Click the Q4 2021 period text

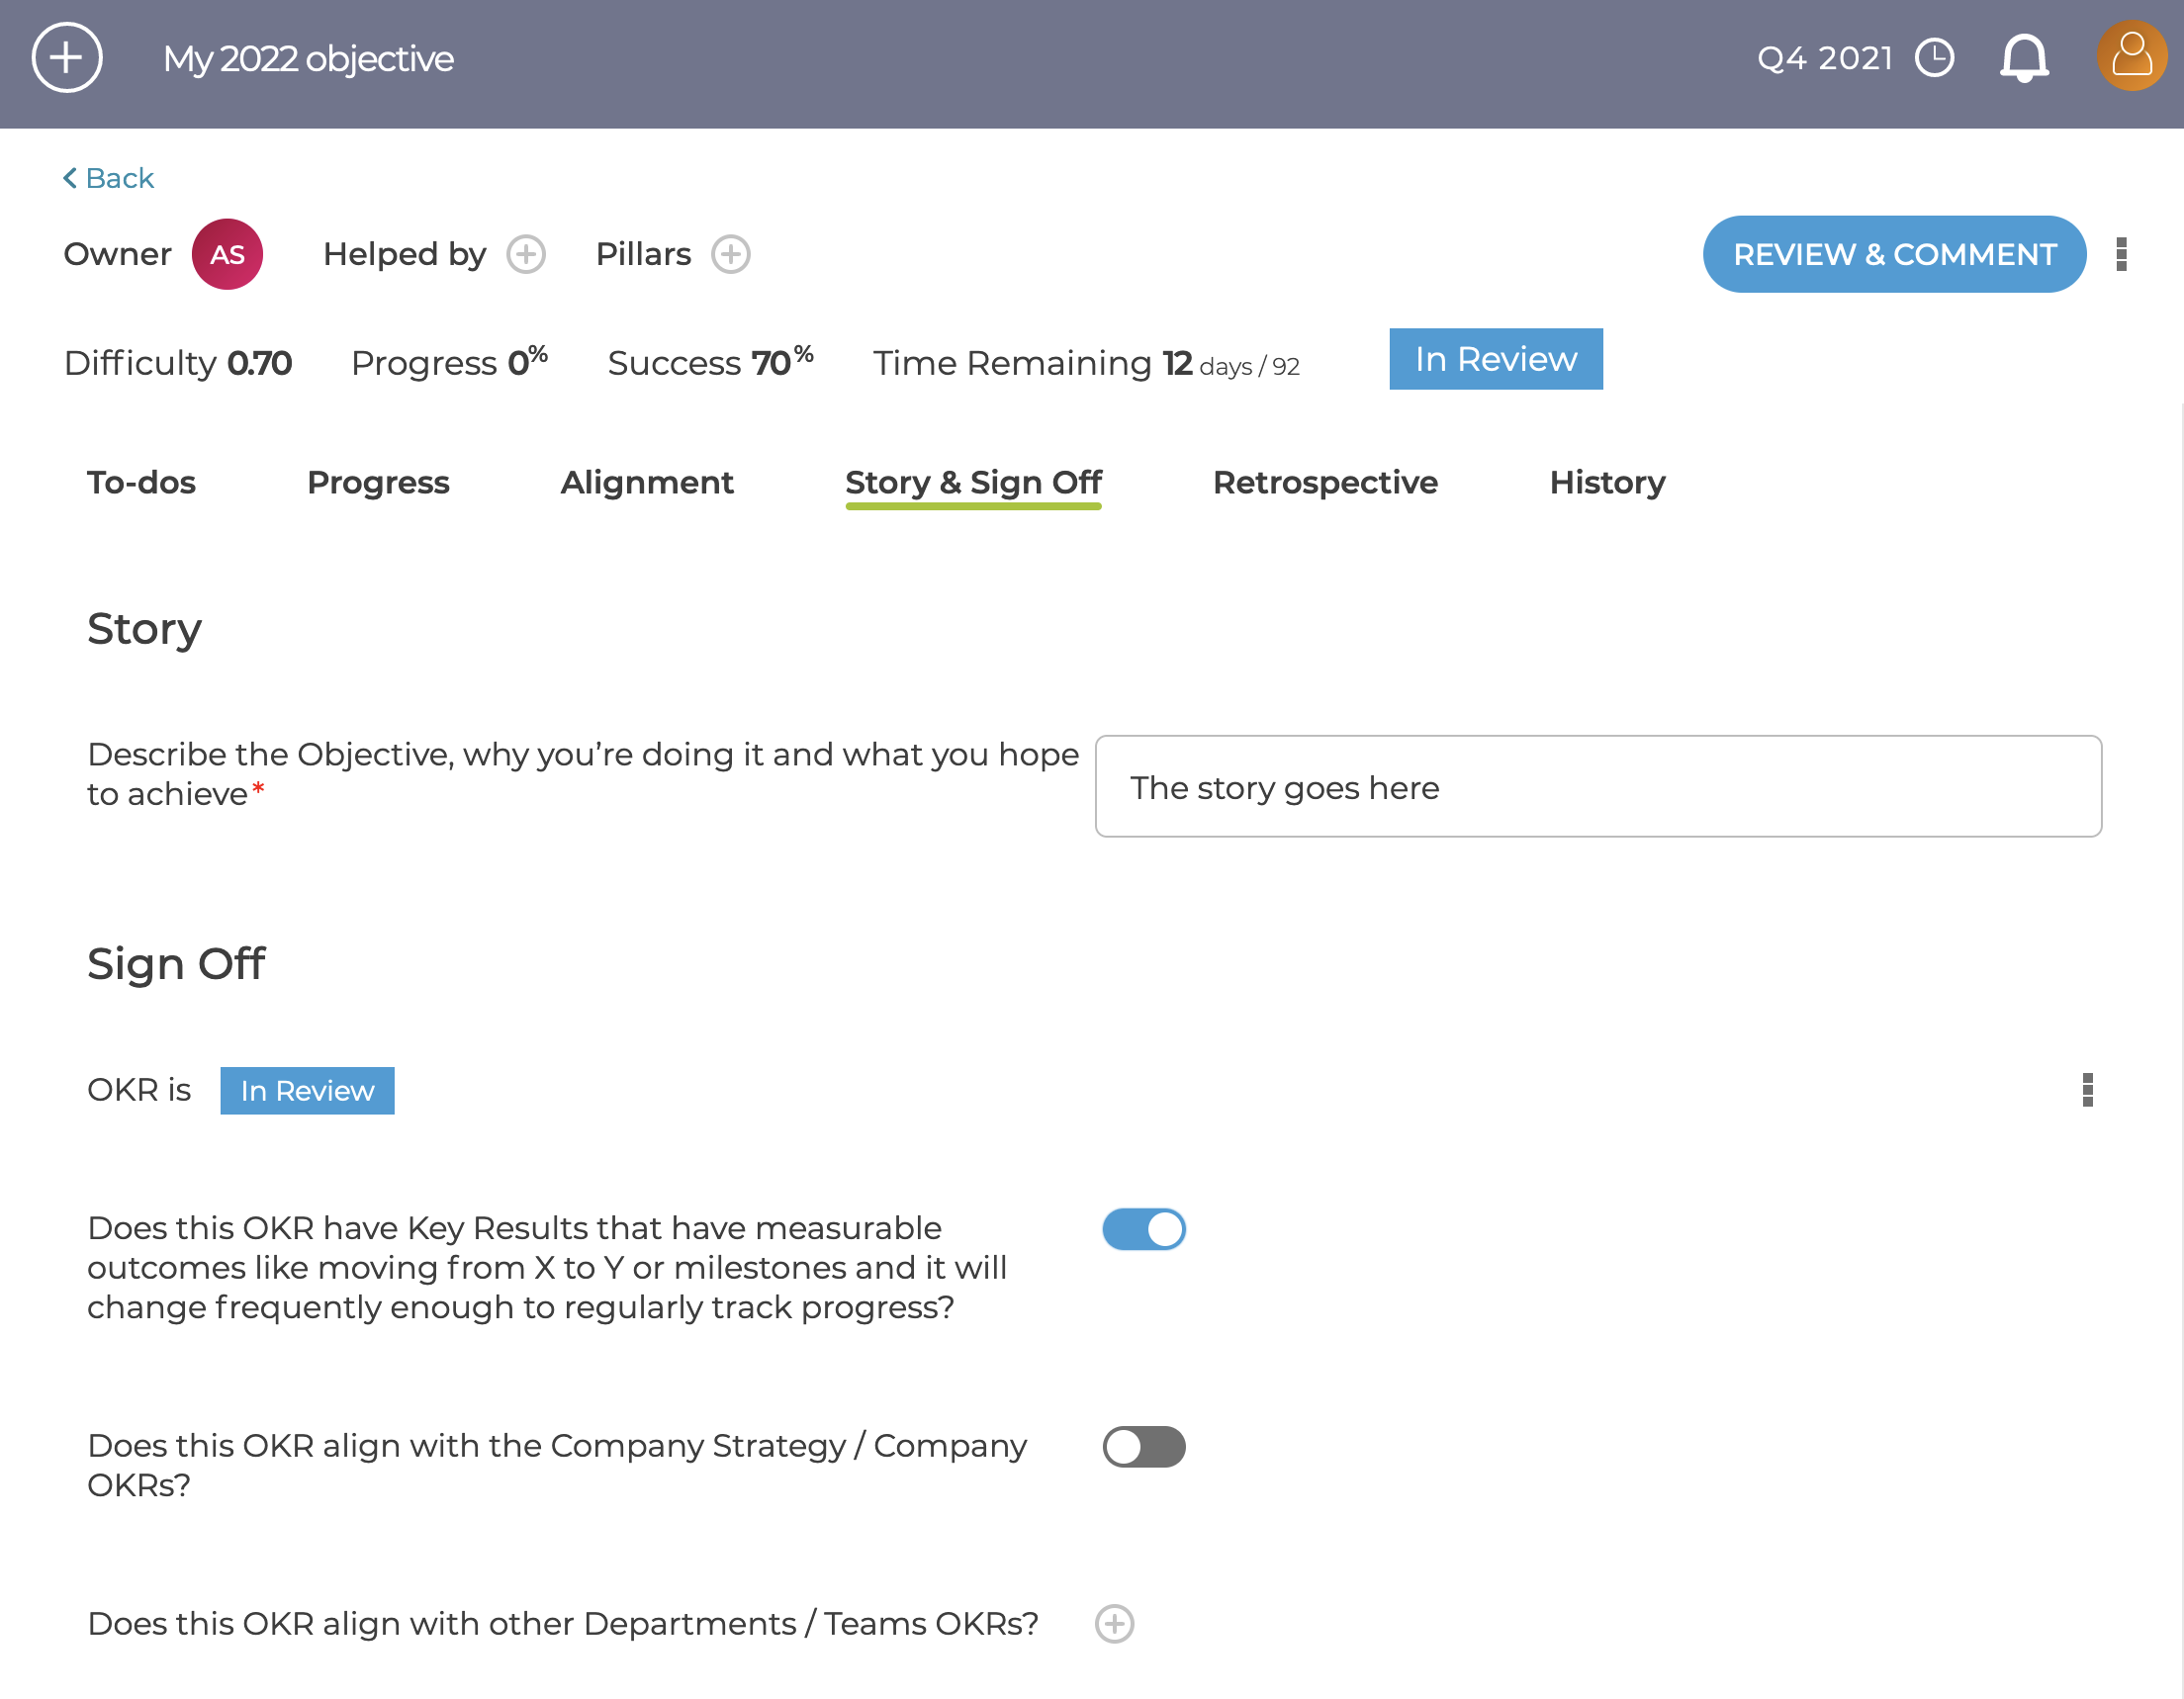(x=1825, y=58)
